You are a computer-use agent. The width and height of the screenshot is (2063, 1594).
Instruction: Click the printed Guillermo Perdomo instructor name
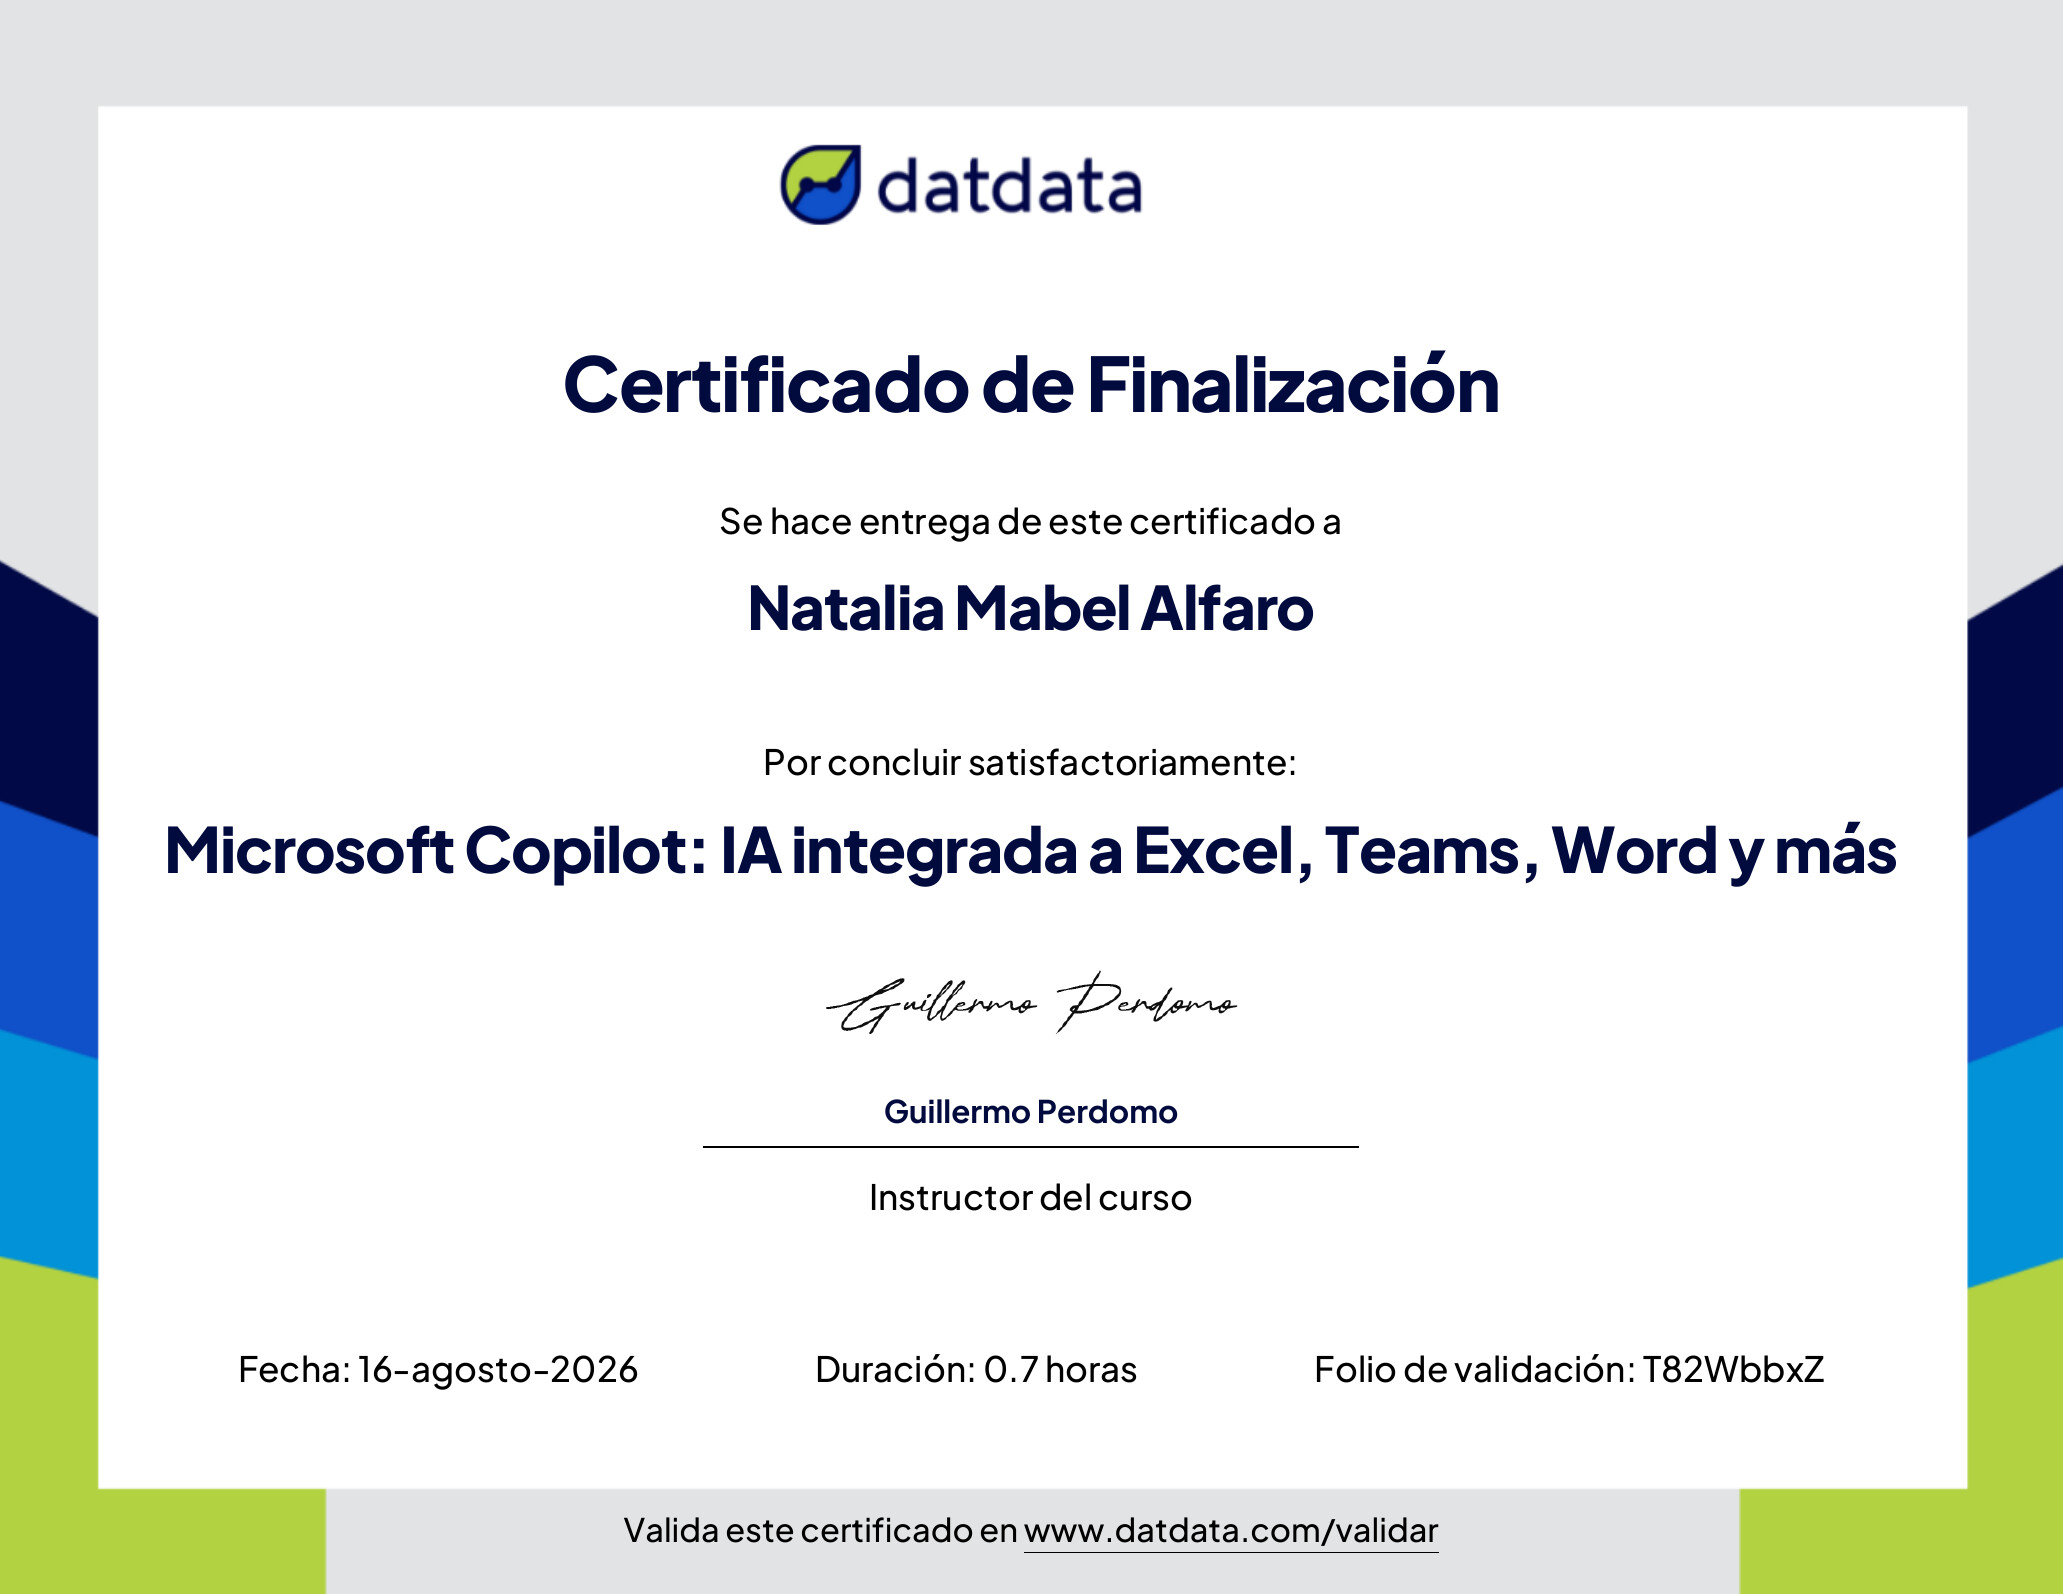(x=1031, y=1112)
